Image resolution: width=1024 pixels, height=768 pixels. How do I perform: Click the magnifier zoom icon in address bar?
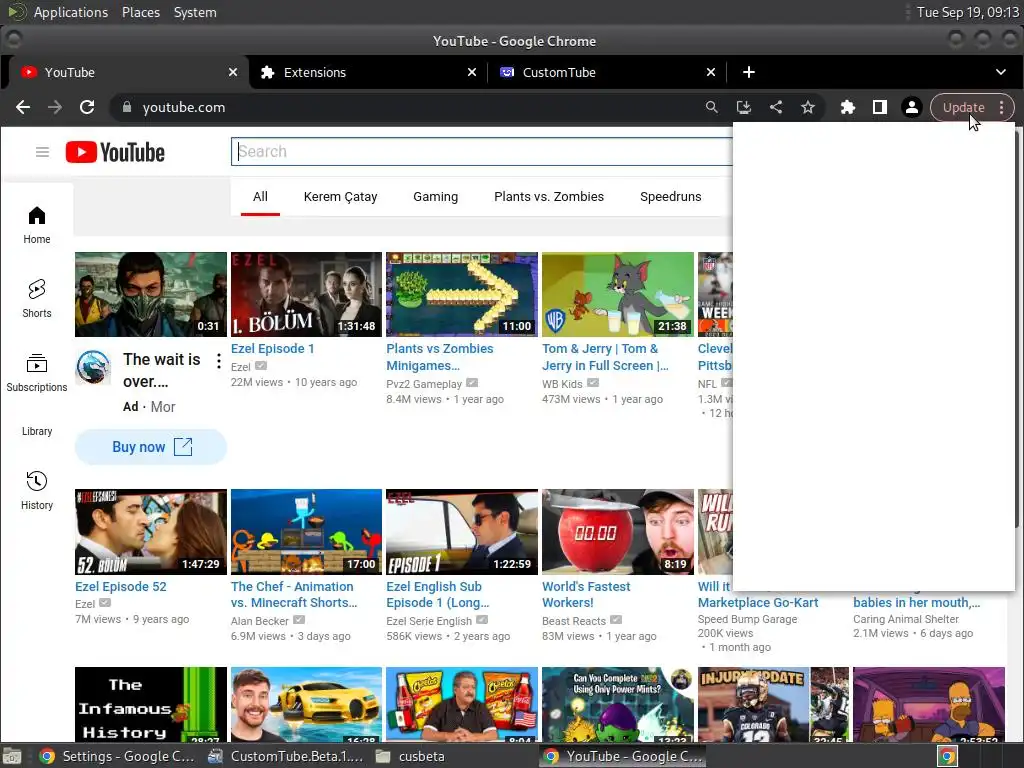pos(712,107)
